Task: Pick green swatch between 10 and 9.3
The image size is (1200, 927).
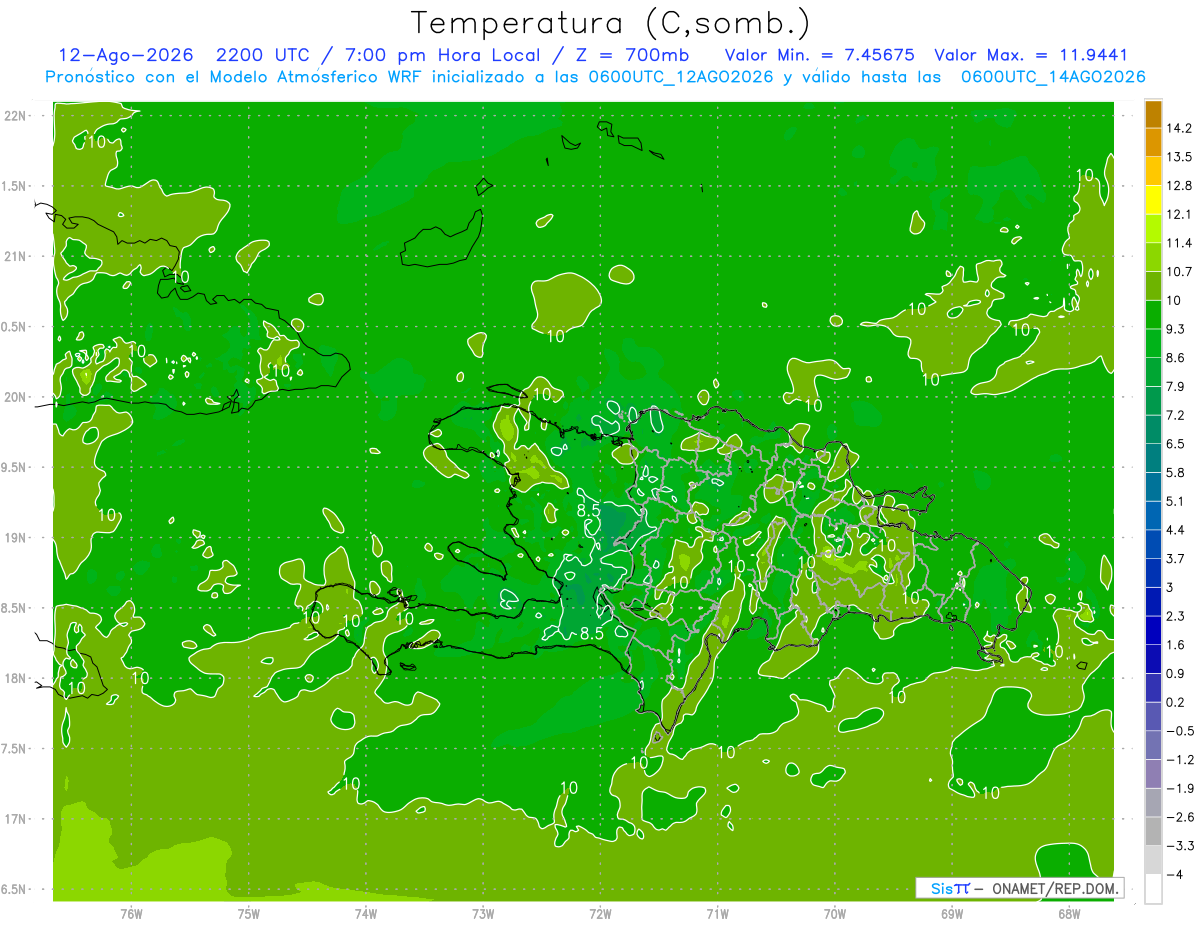Action: click(x=1153, y=315)
